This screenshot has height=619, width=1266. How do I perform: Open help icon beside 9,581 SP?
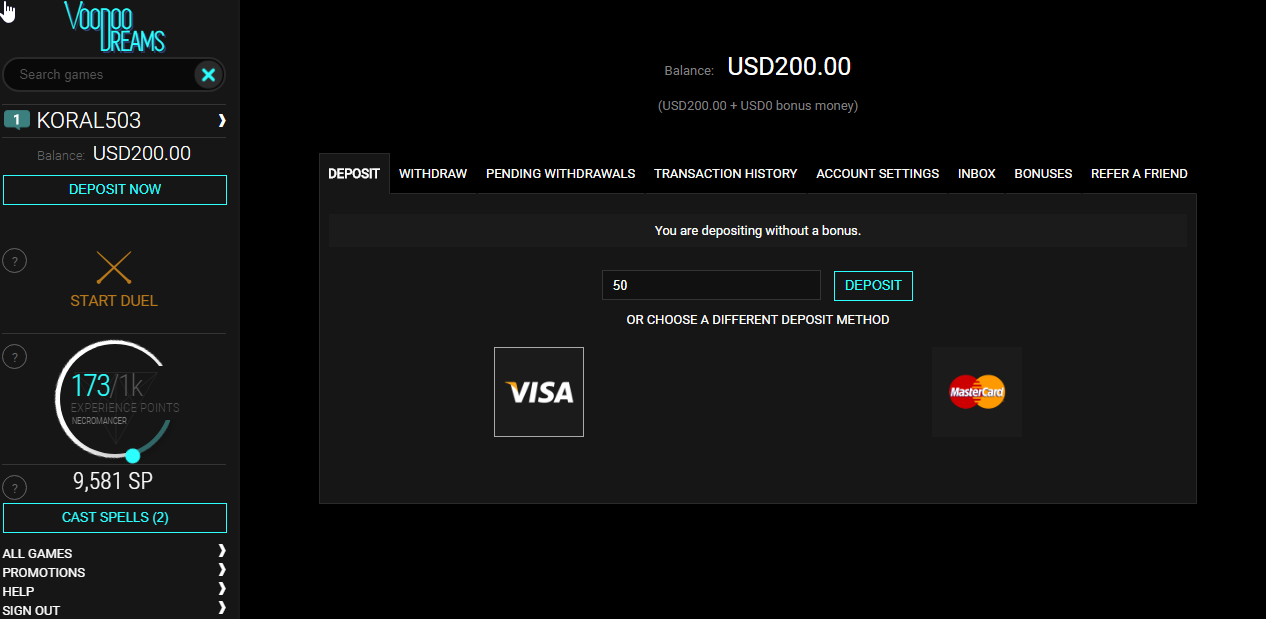14,487
